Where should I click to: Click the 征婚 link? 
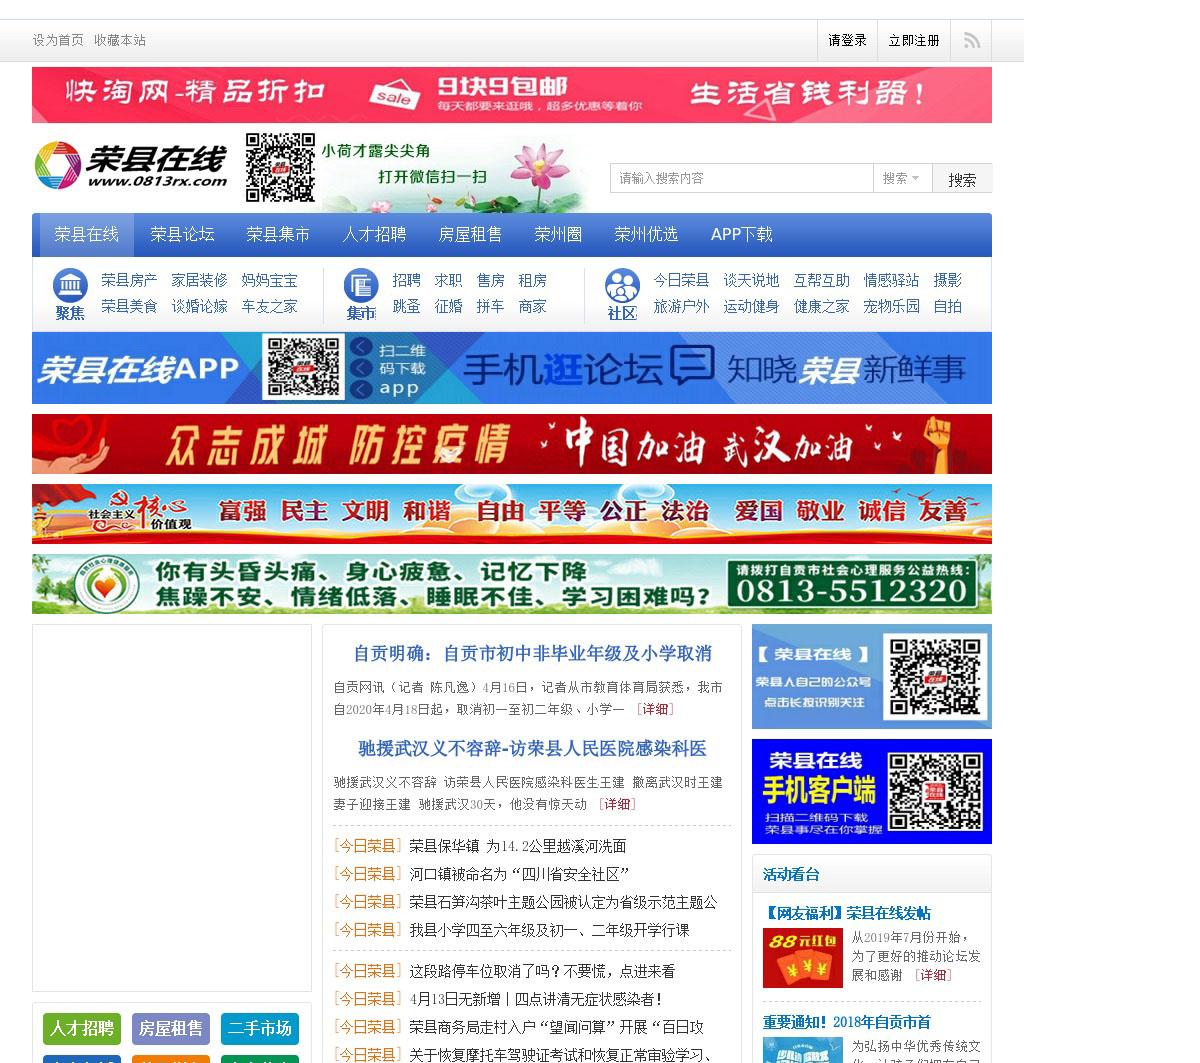coord(448,306)
